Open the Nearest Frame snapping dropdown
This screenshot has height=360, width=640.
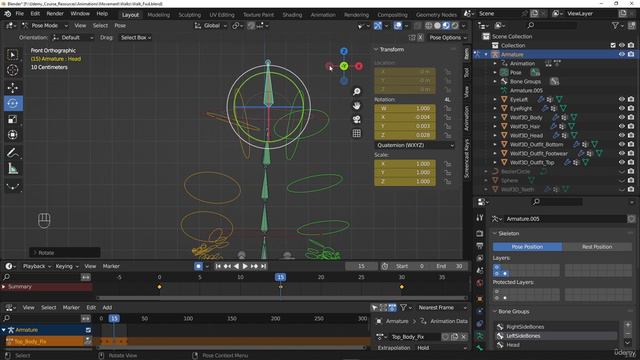click(x=442, y=307)
